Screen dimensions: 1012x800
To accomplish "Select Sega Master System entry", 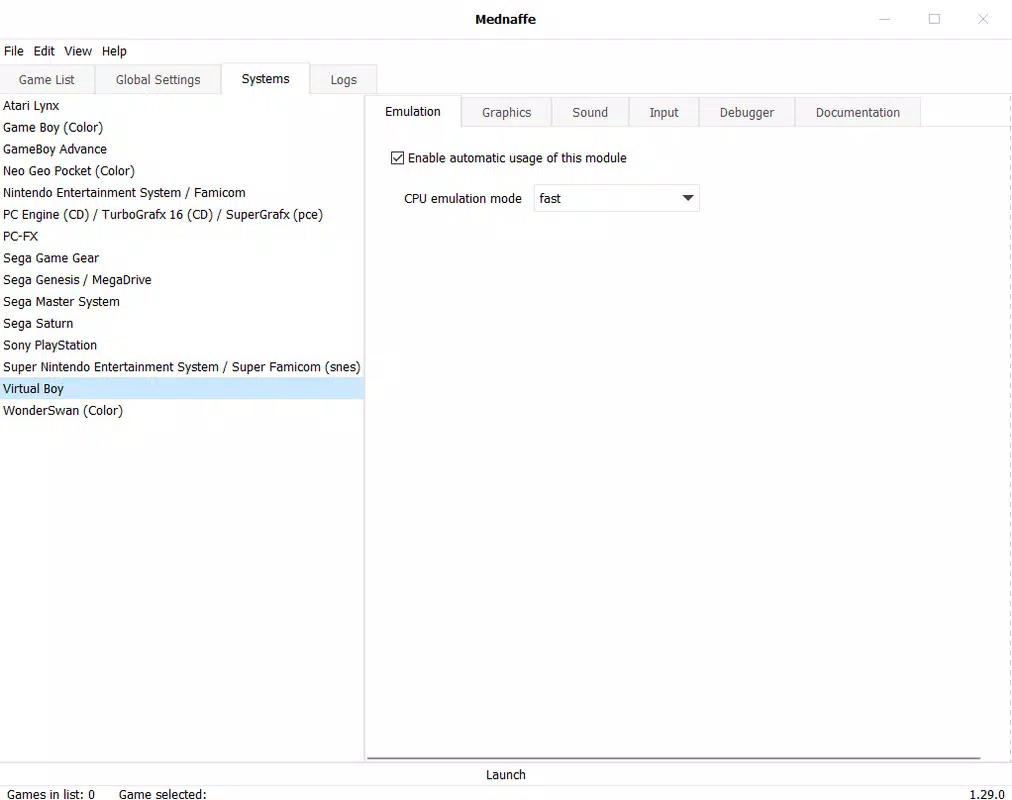I will pyautogui.click(x=182, y=301).
